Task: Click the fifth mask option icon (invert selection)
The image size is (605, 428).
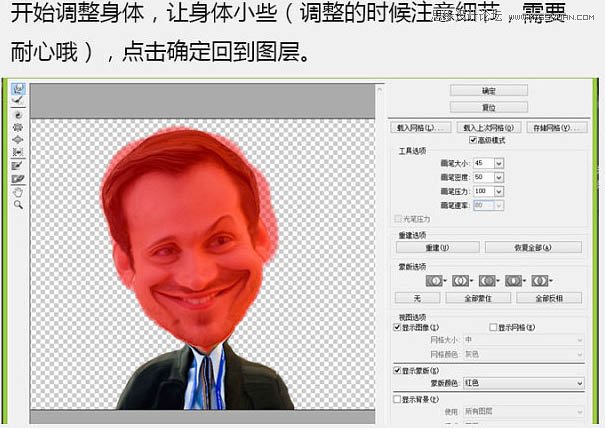Action: click(542, 281)
